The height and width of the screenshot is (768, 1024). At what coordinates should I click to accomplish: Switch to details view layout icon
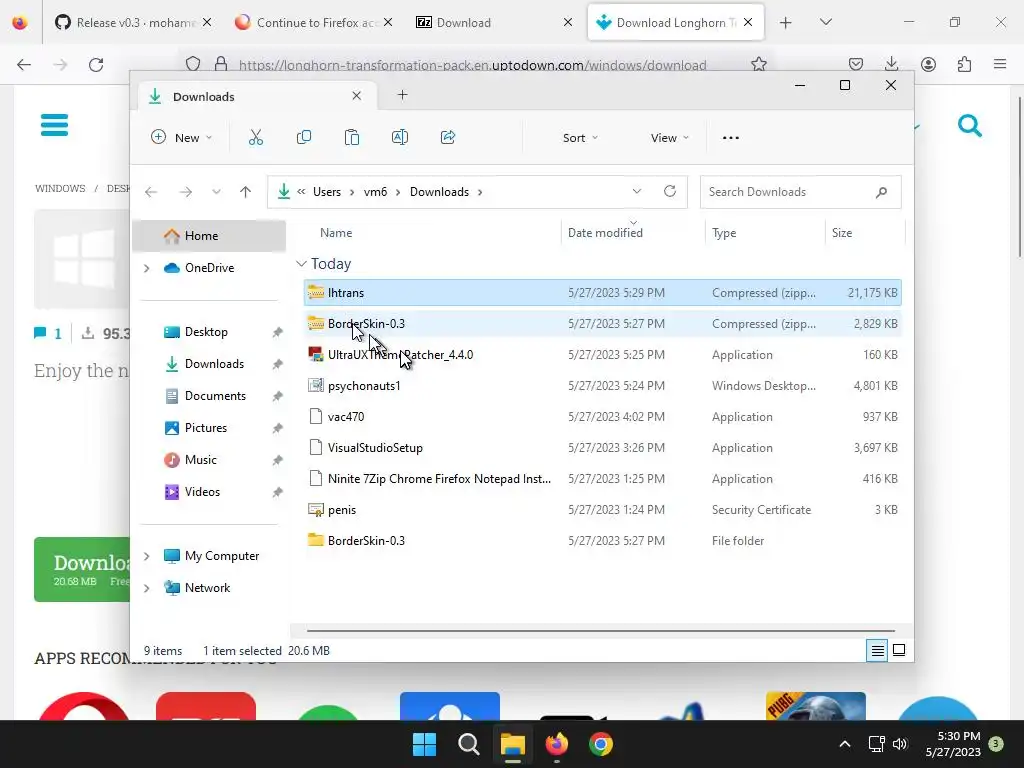pyautogui.click(x=877, y=650)
